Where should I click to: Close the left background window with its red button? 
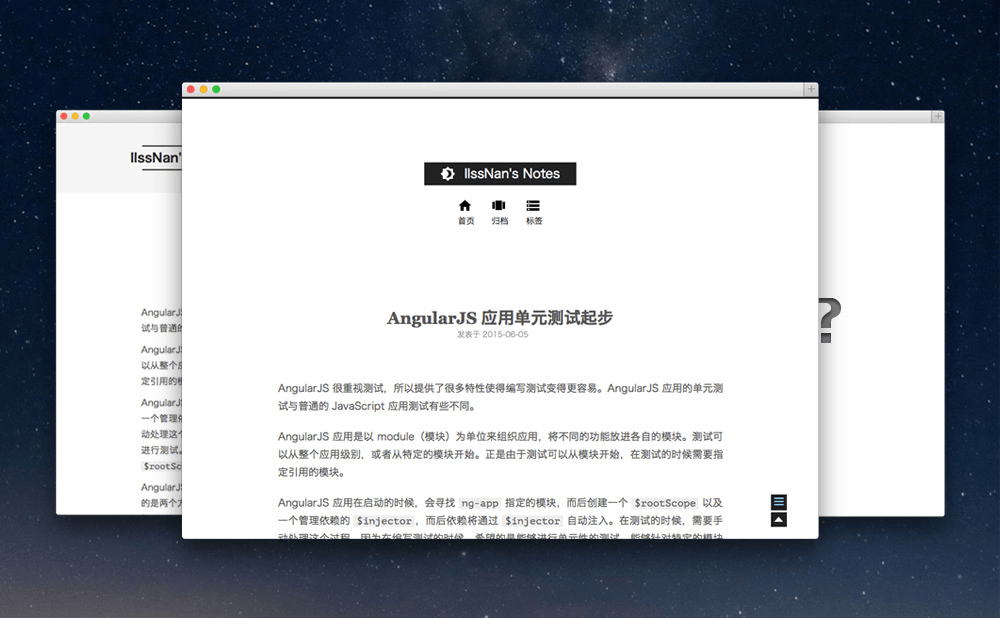pos(65,115)
